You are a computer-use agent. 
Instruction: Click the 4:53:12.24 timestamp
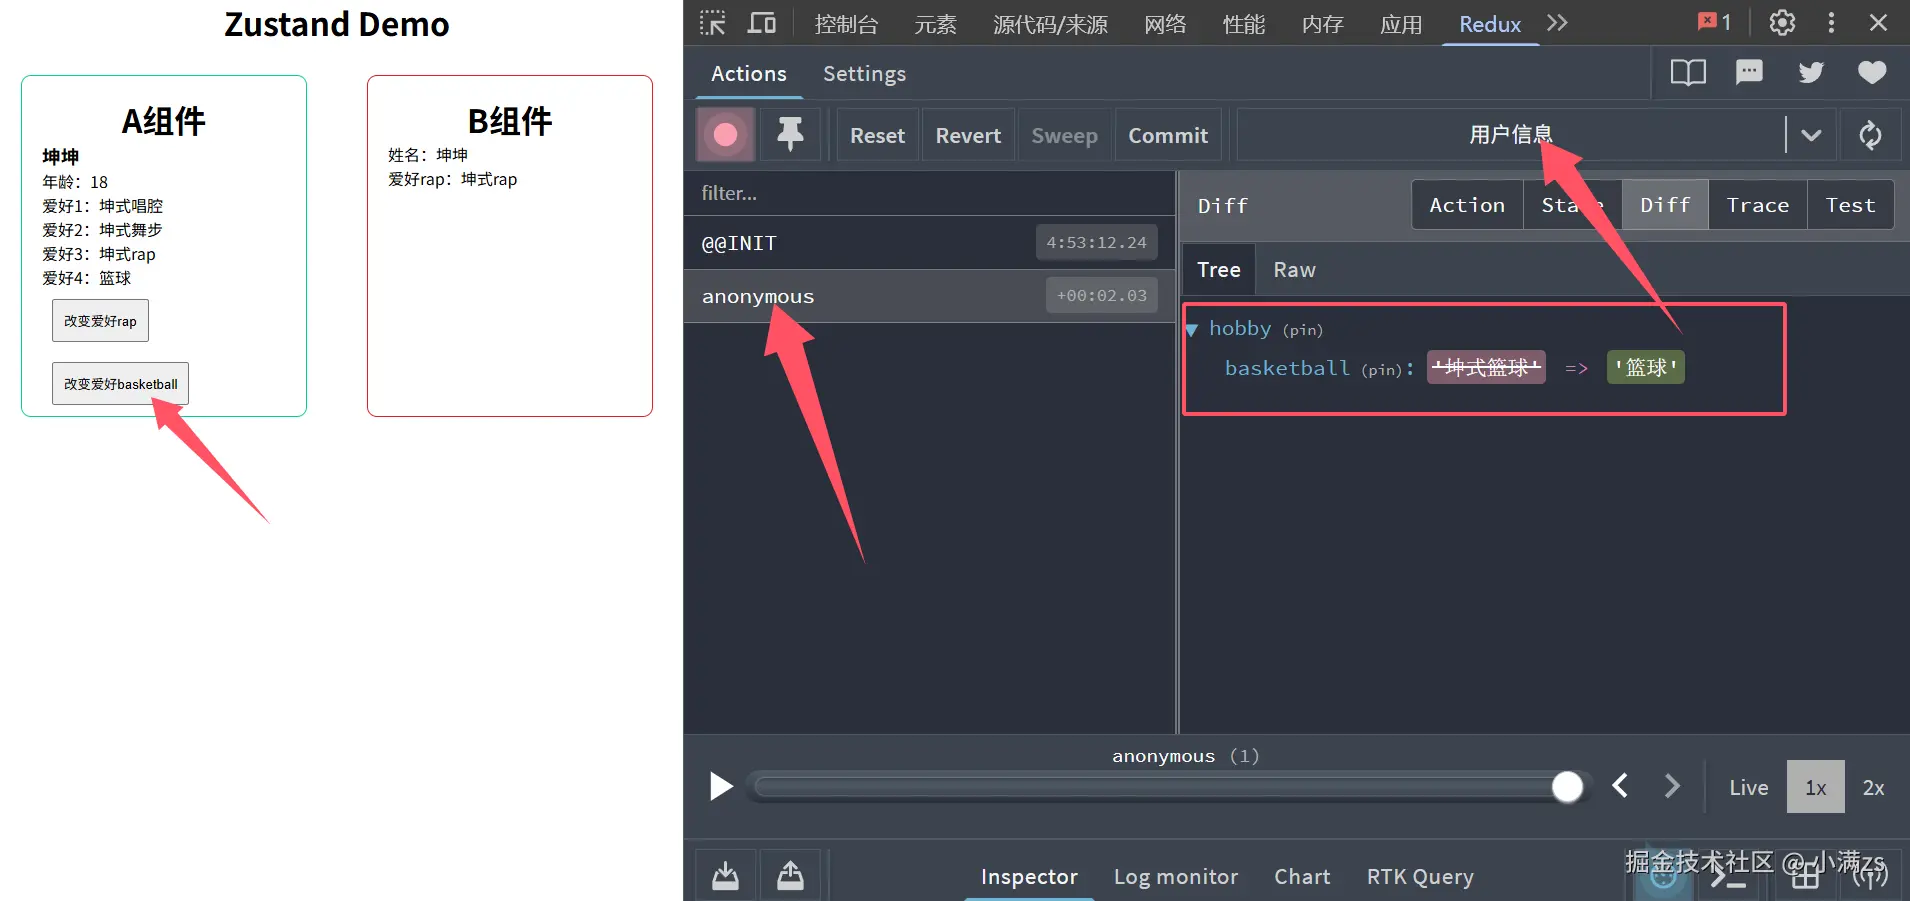(x=1097, y=242)
